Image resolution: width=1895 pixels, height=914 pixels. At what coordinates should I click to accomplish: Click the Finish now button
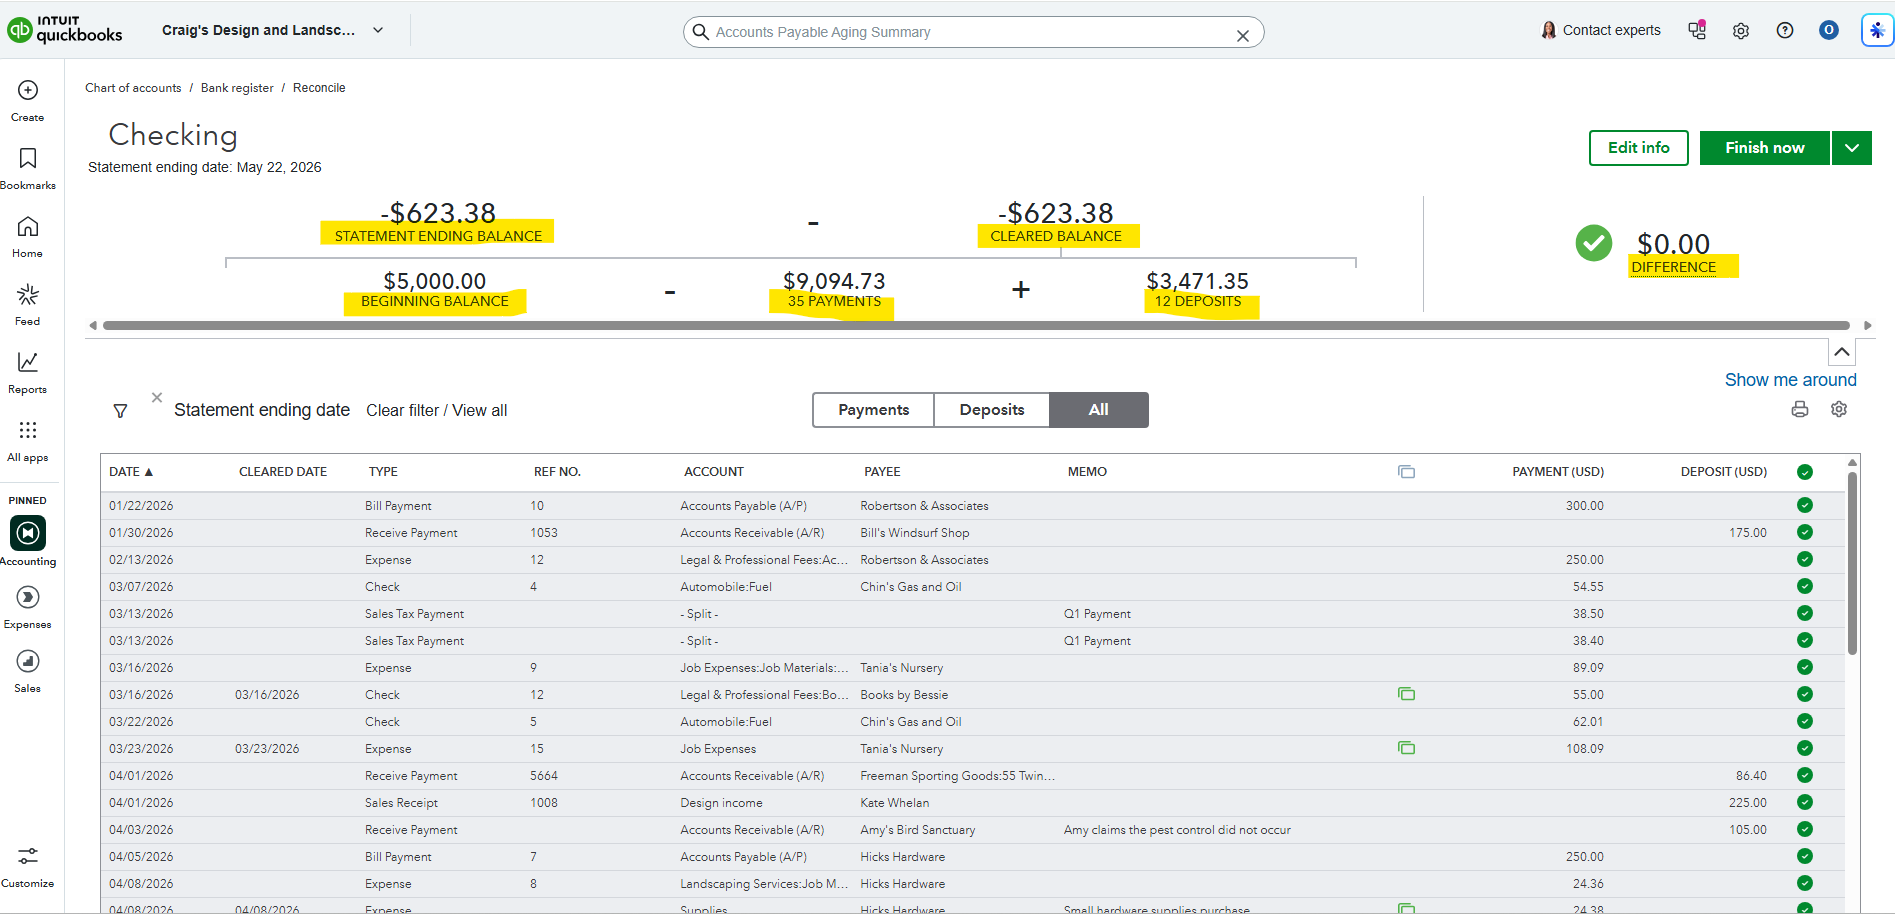click(x=1765, y=148)
